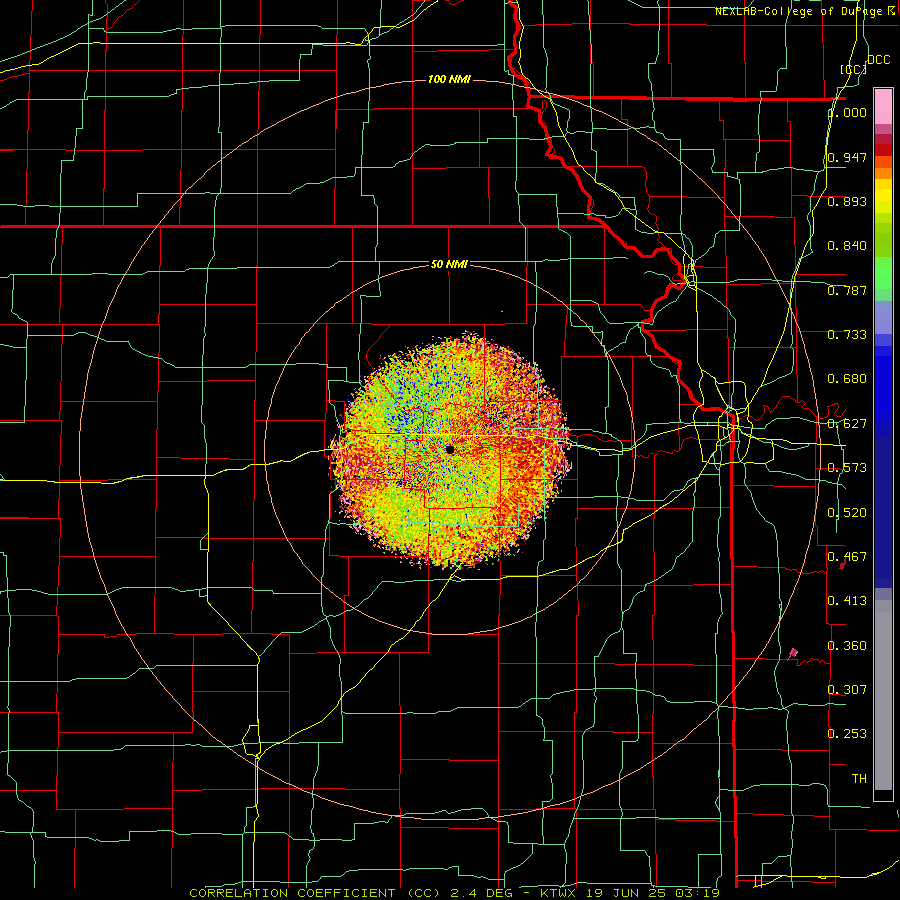Click the 100 NMI range ring label
The width and height of the screenshot is (900, 900).
tap(449, 79)
